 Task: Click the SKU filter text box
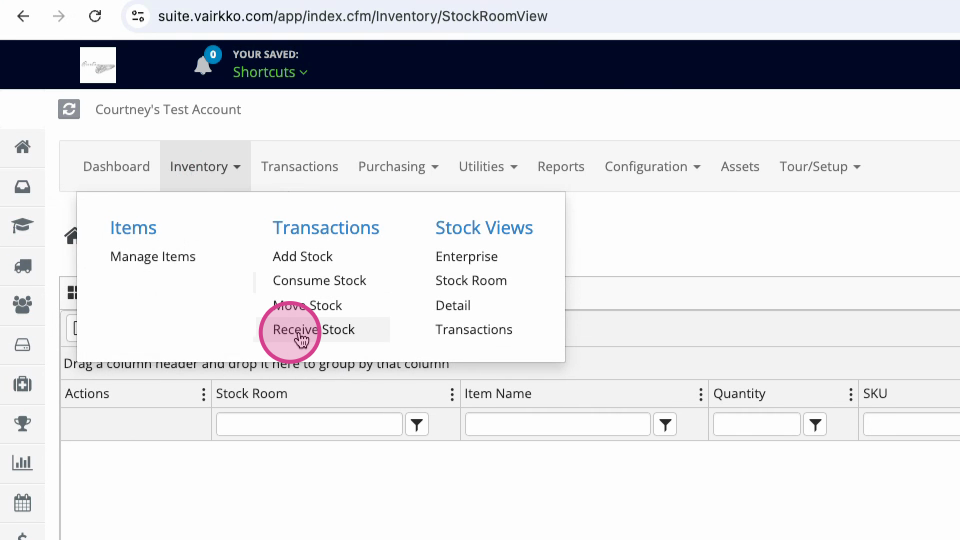[x=912, y=424]
